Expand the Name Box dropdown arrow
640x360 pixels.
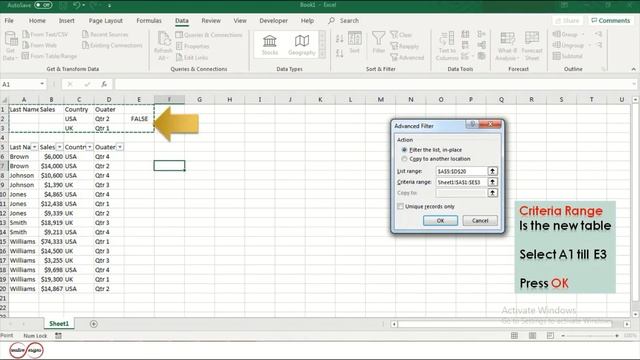click(42, 84)
